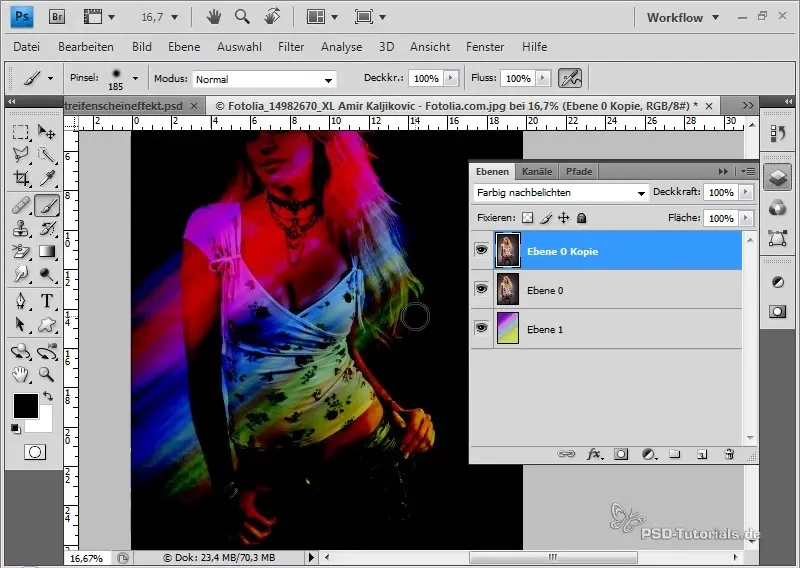Open the Deckkr. opacity slider arrow
Screen dimensions: 800x568
tap(451, 78)
